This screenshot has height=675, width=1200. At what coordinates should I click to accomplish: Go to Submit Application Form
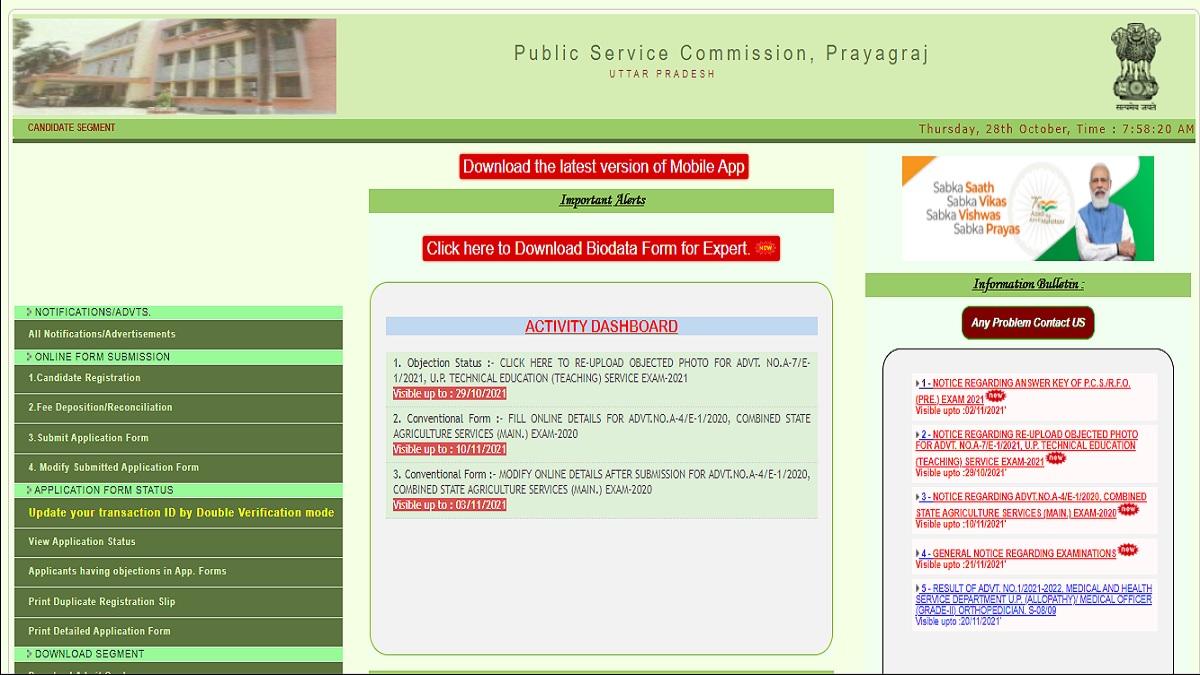(88, 438)
